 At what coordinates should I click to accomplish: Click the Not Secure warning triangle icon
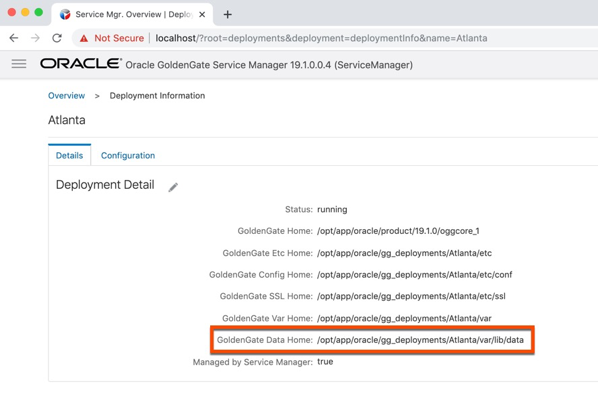pos(84,38)
